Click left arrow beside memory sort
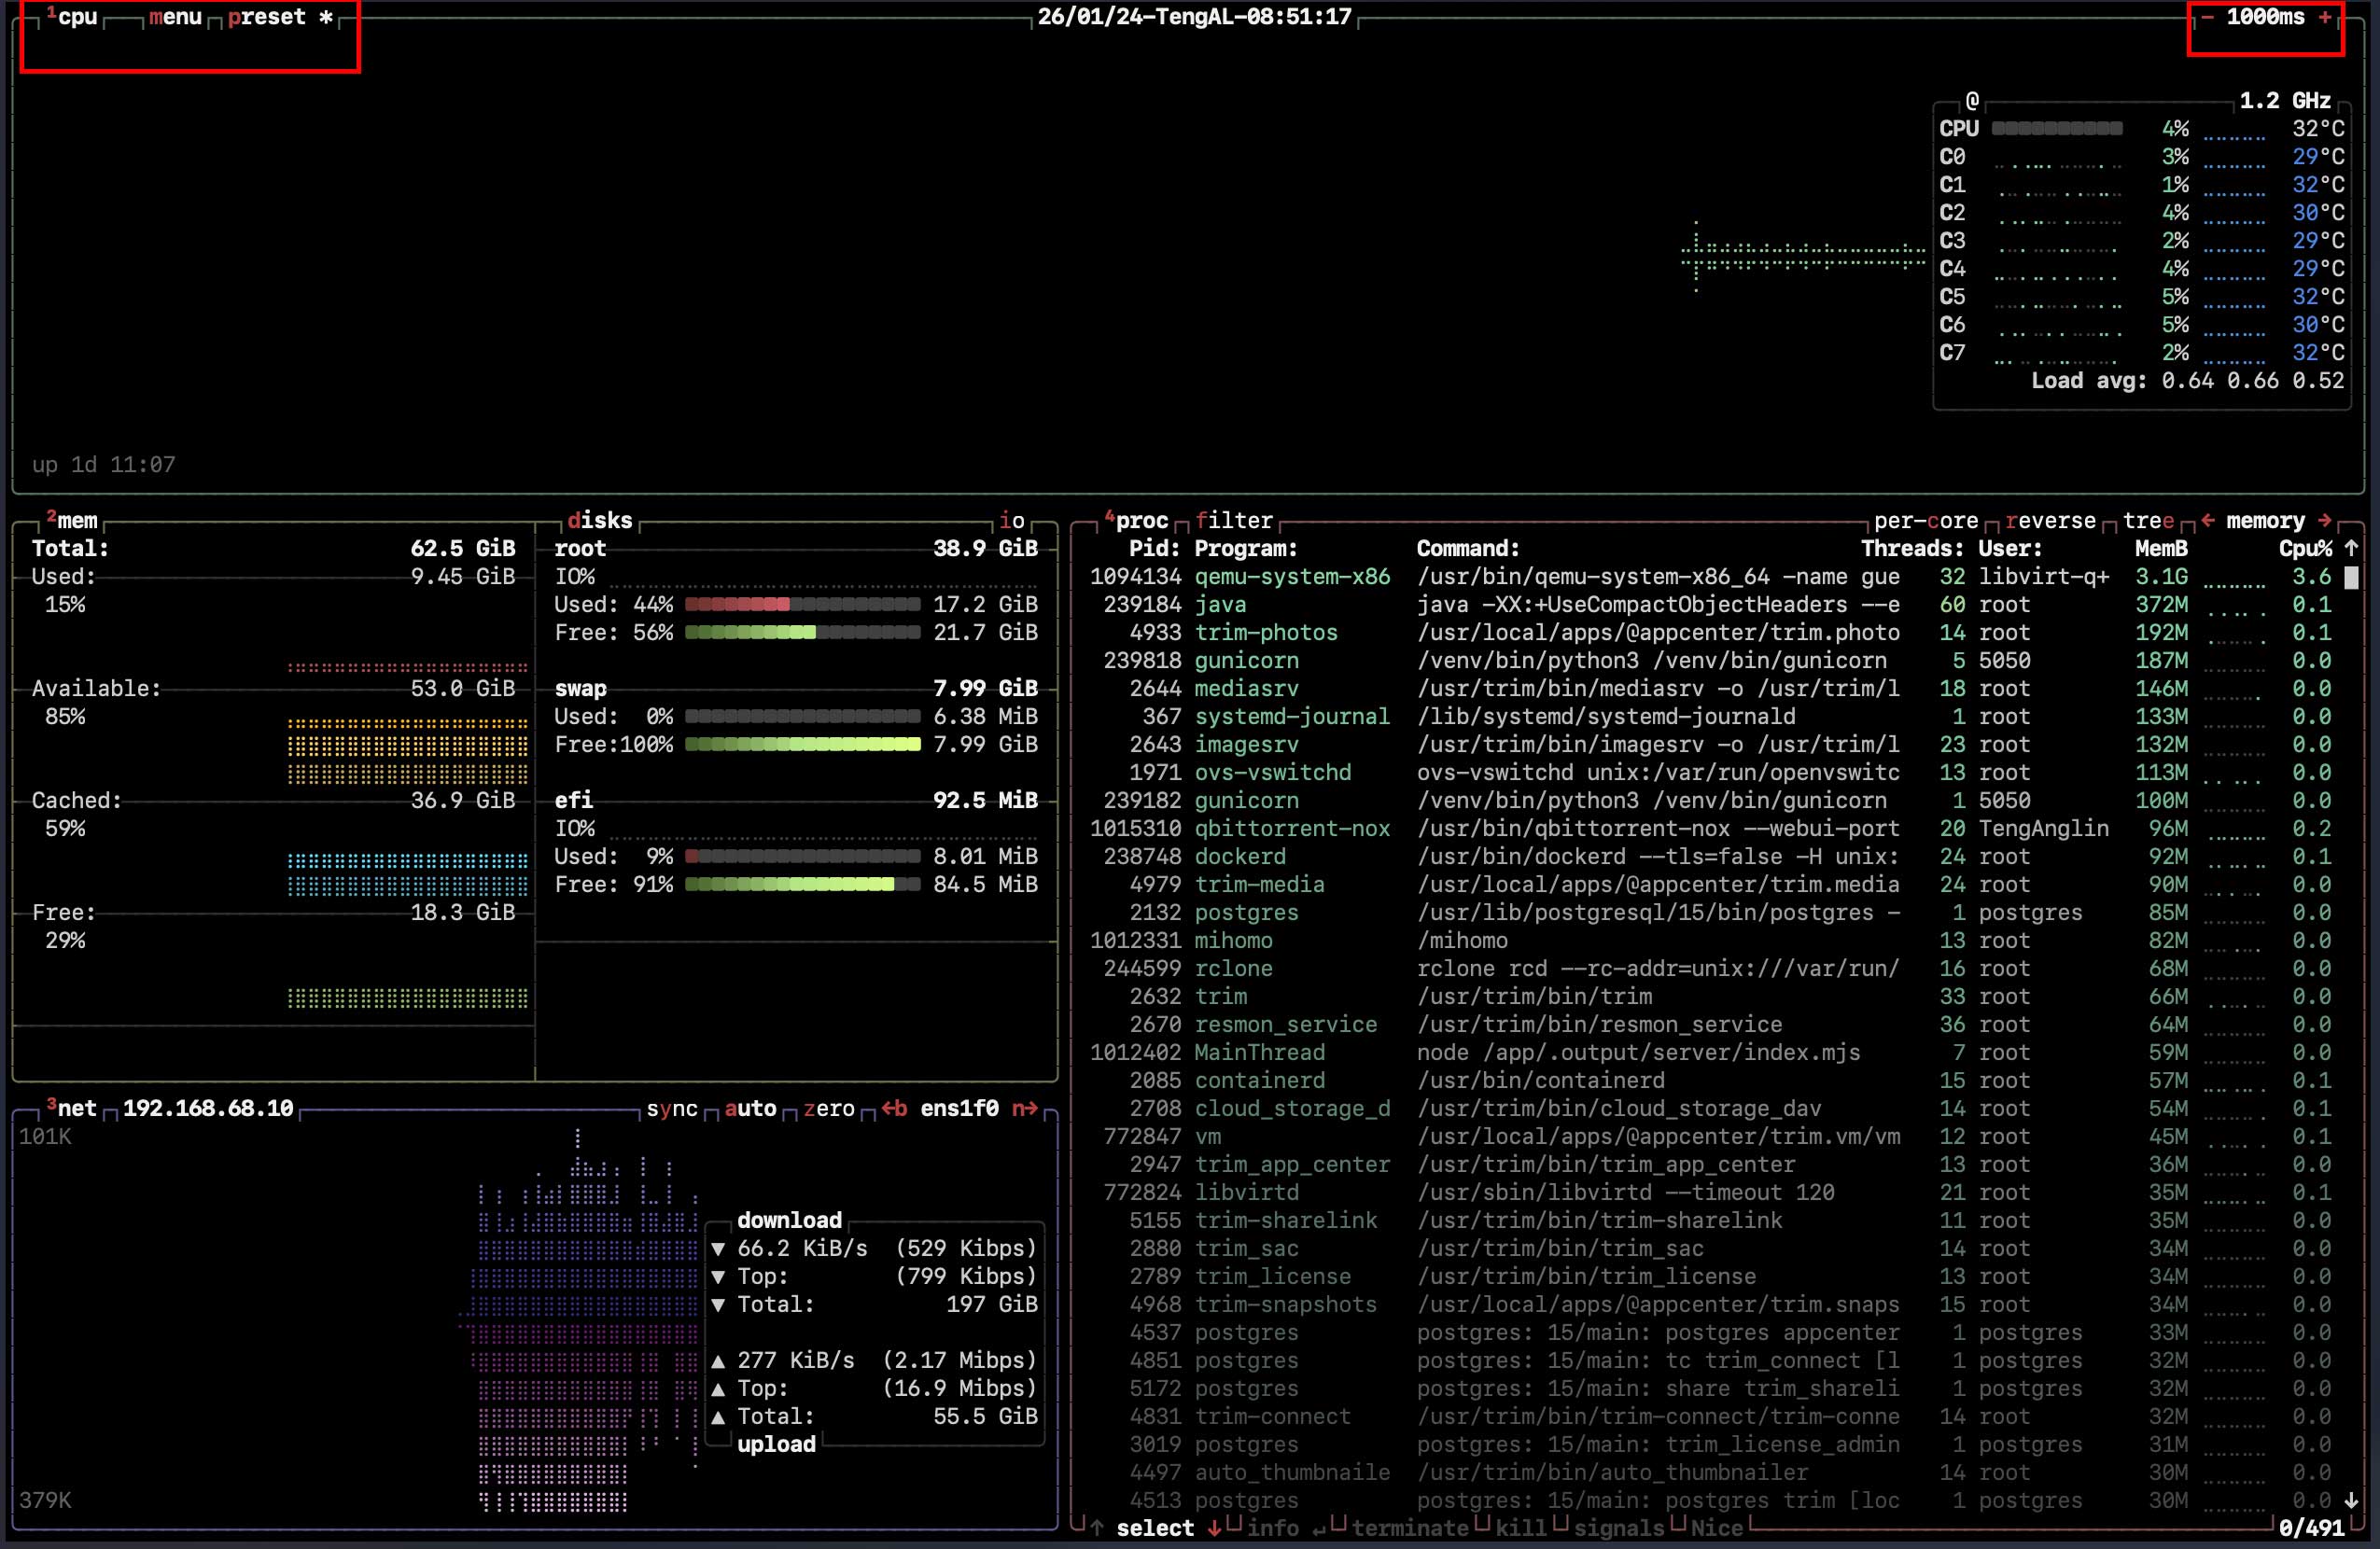The width and height of the screenshot is (2380, 1549). [x=2208, y=520]
